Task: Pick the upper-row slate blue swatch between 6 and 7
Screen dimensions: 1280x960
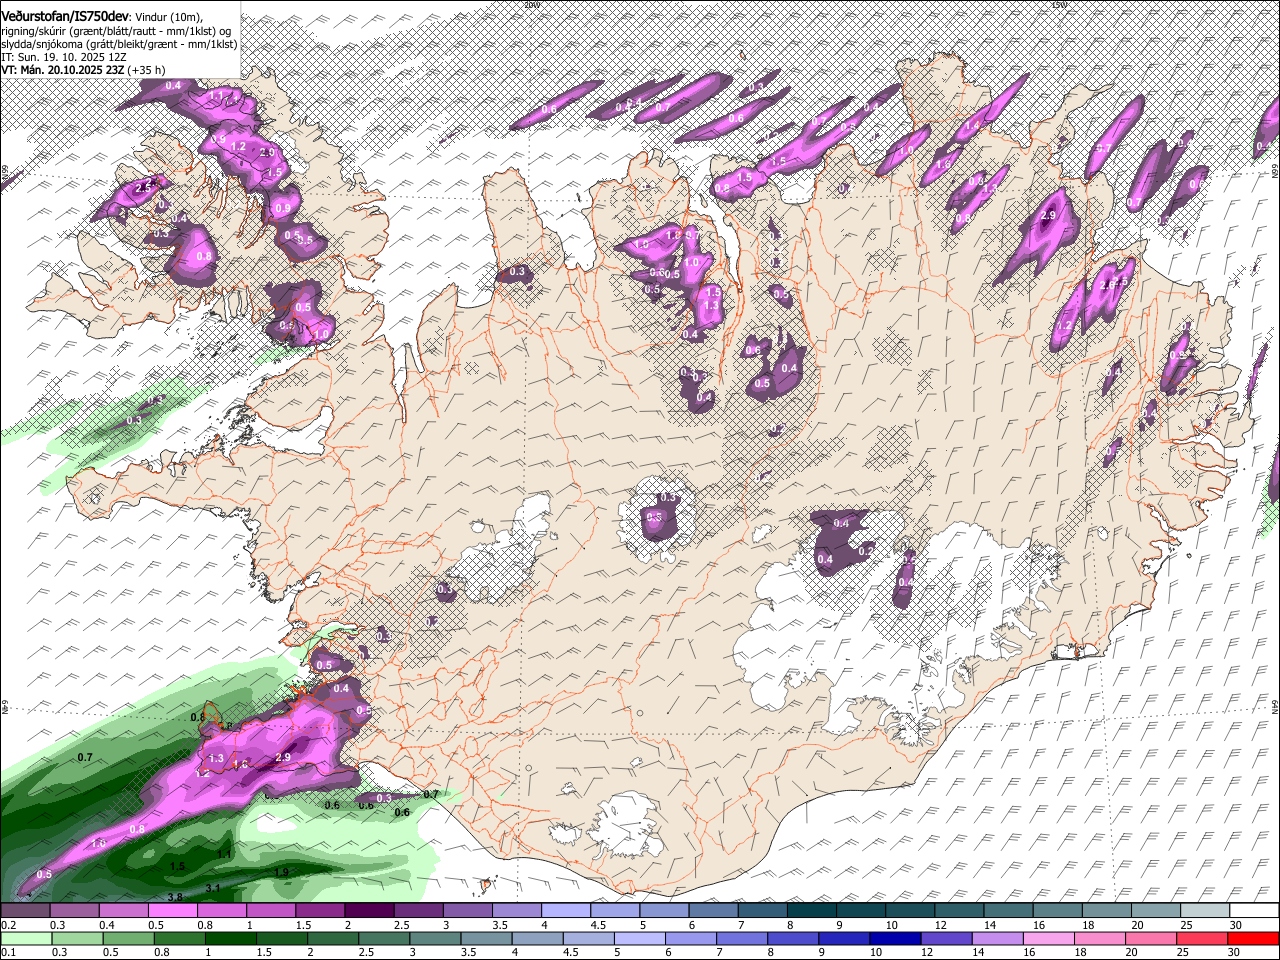Action: pos(713,911)
